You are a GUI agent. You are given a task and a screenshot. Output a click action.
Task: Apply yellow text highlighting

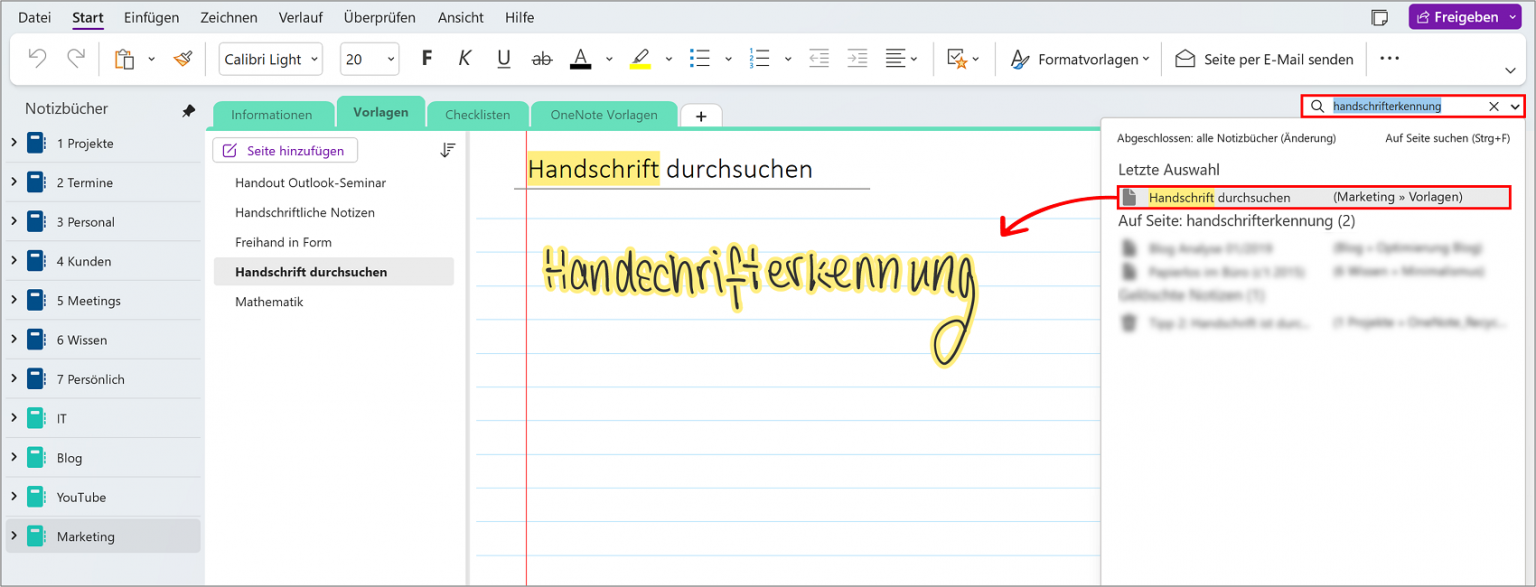coord(640,58)
